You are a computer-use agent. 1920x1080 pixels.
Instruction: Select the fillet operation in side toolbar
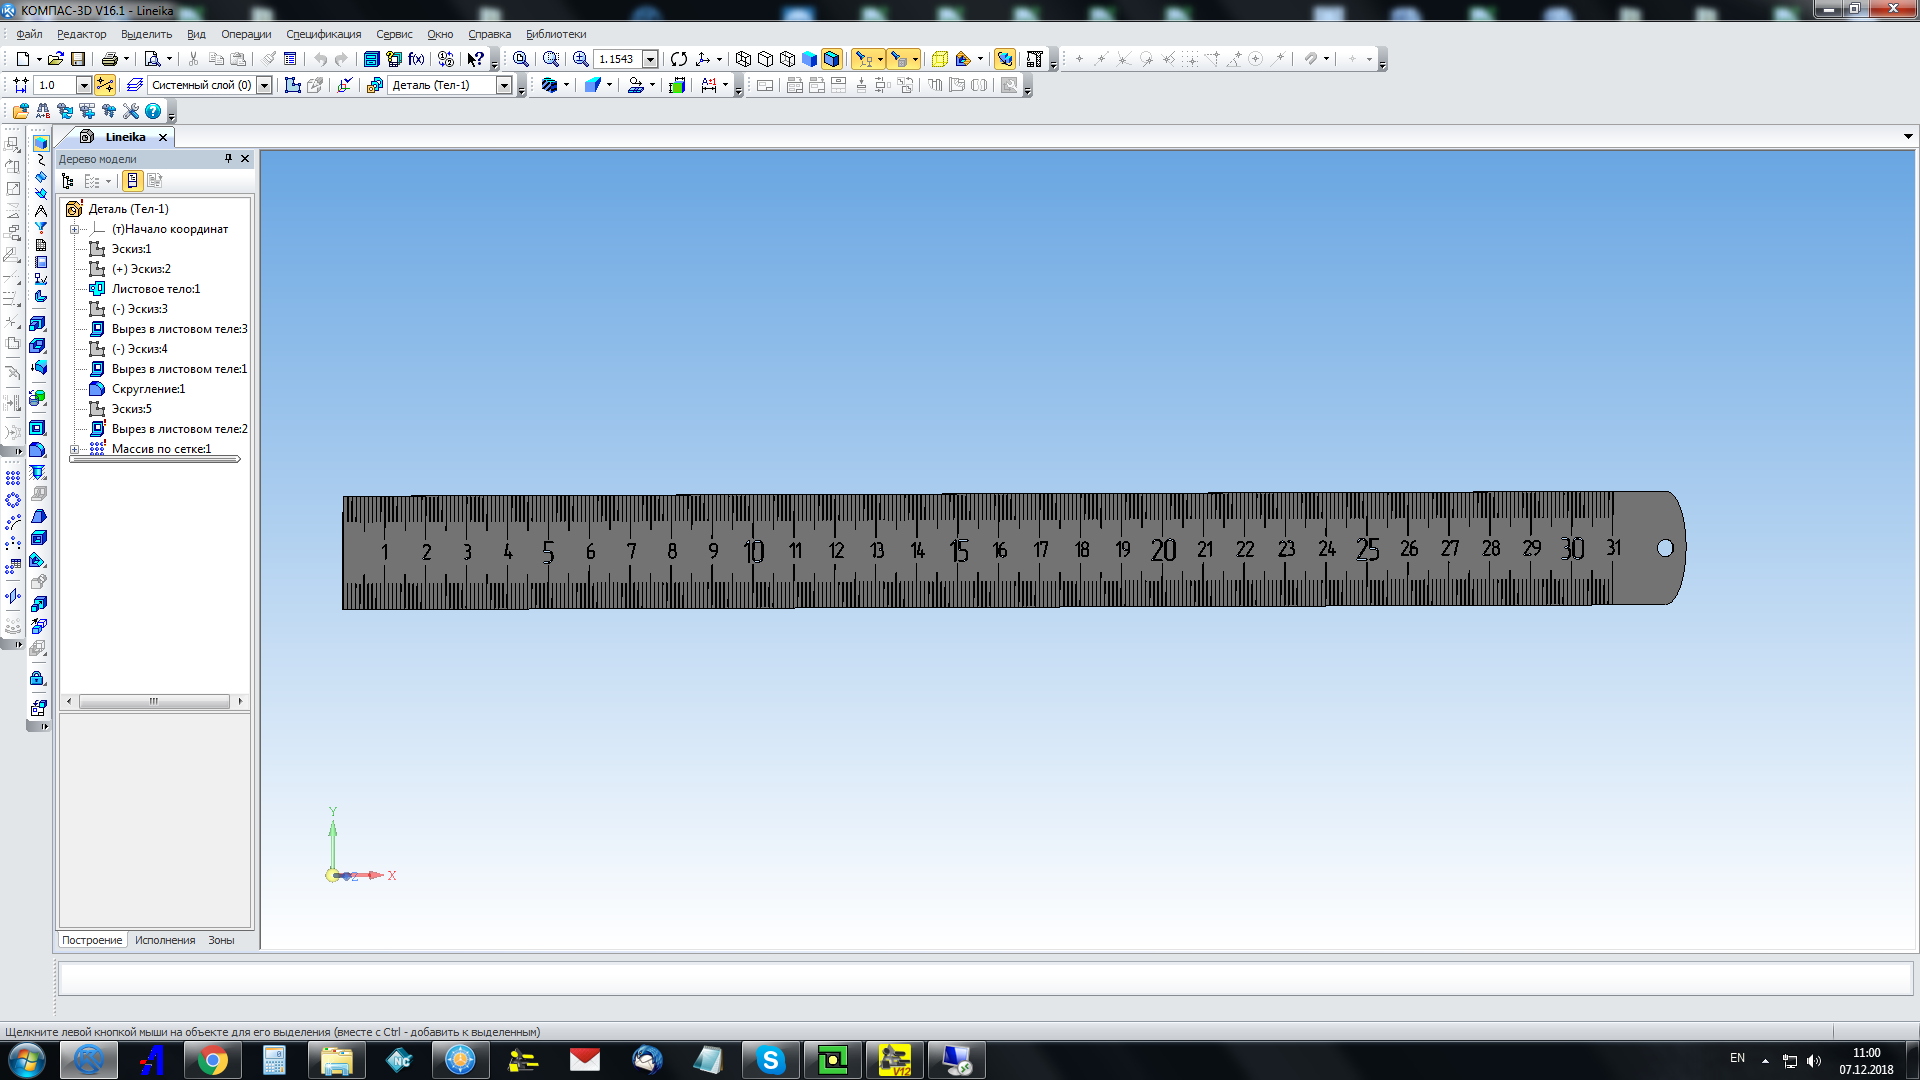[x=39, y=450]
